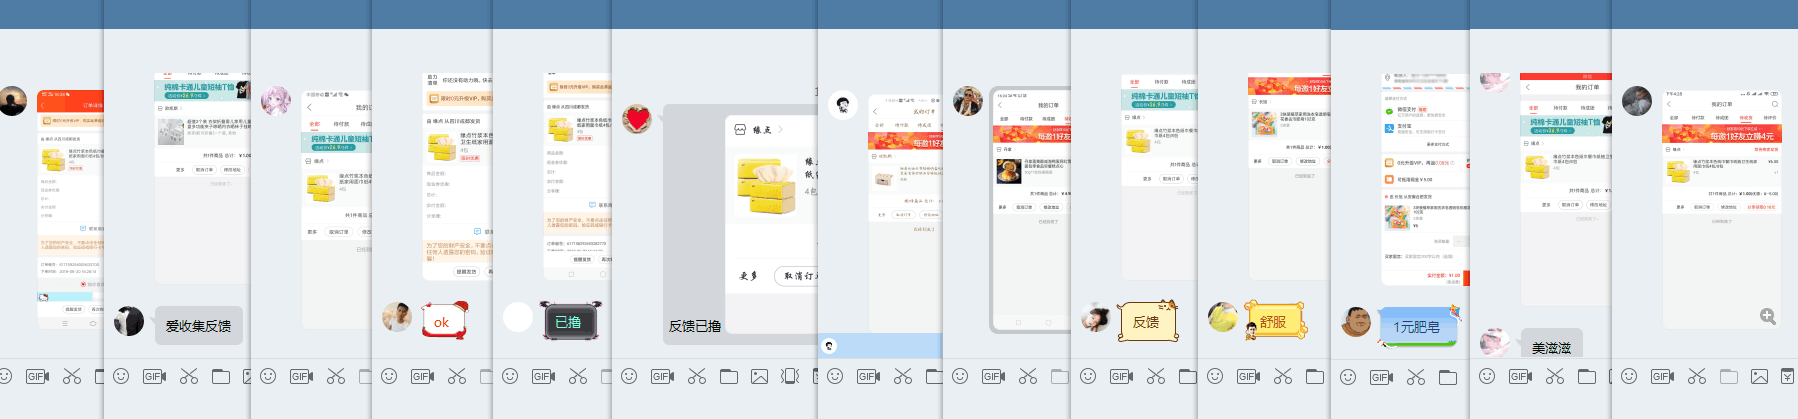
Task: Click the picture icon in the 反馈已撸 chat toolbar
Action: pyautogui.click(x=759, y=376)
